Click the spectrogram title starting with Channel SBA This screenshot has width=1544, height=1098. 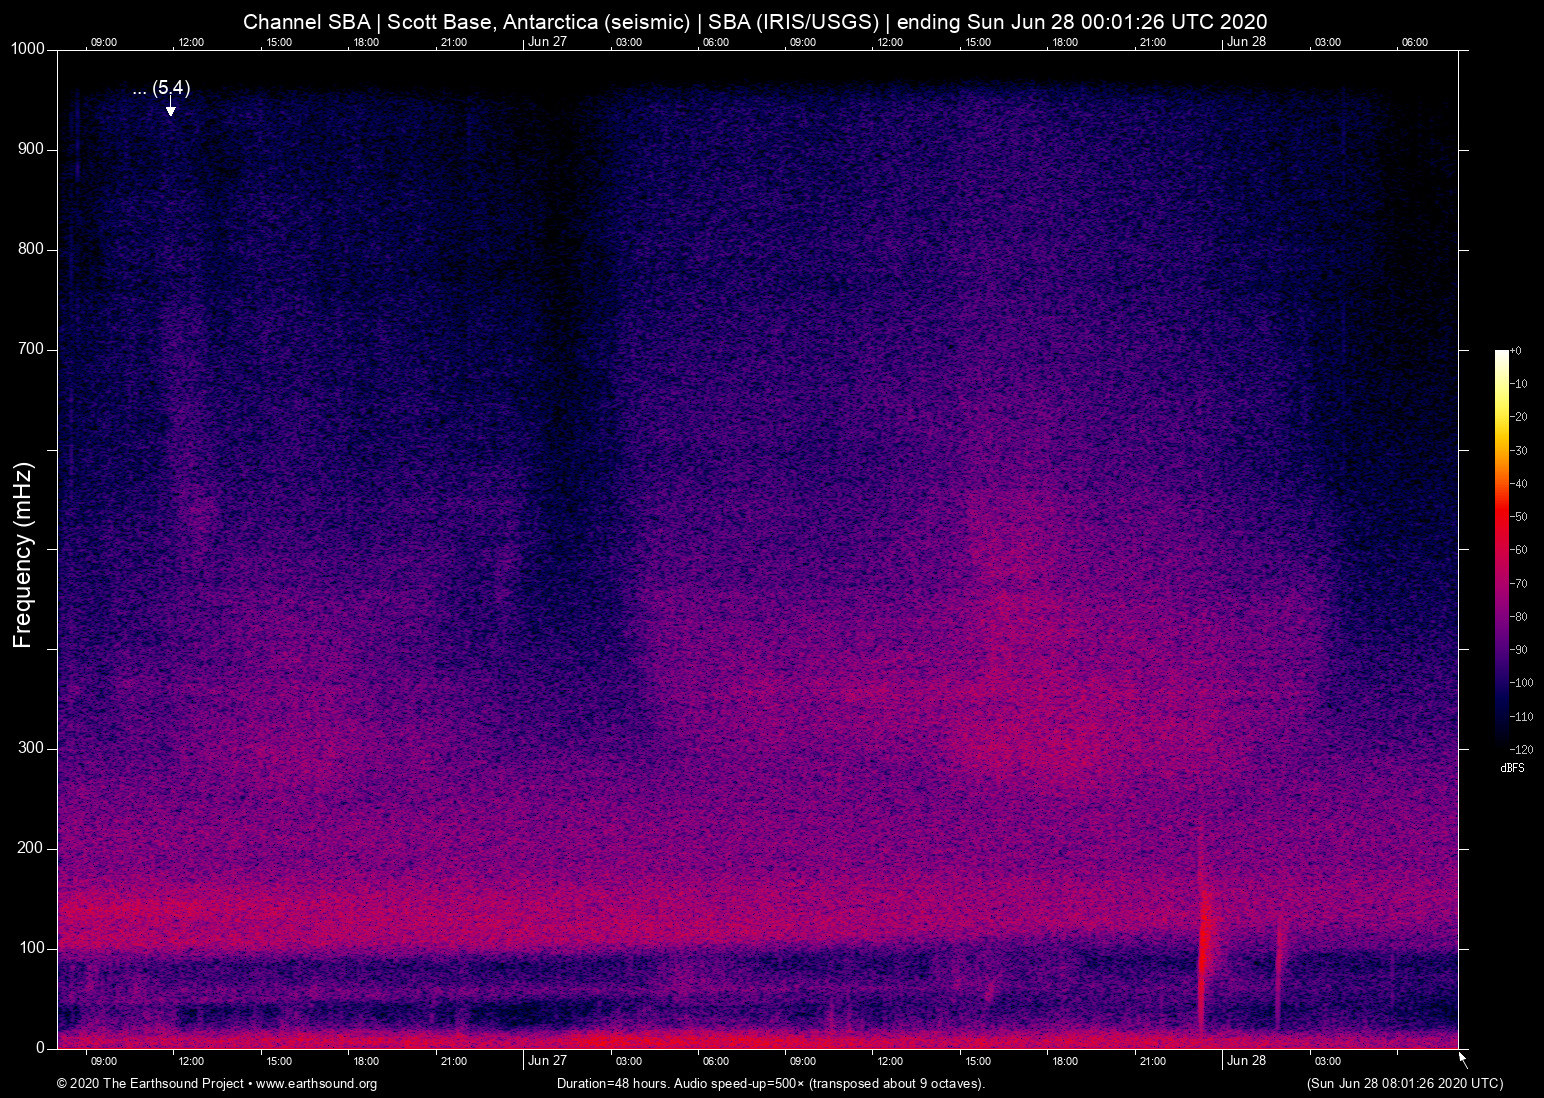755,22
